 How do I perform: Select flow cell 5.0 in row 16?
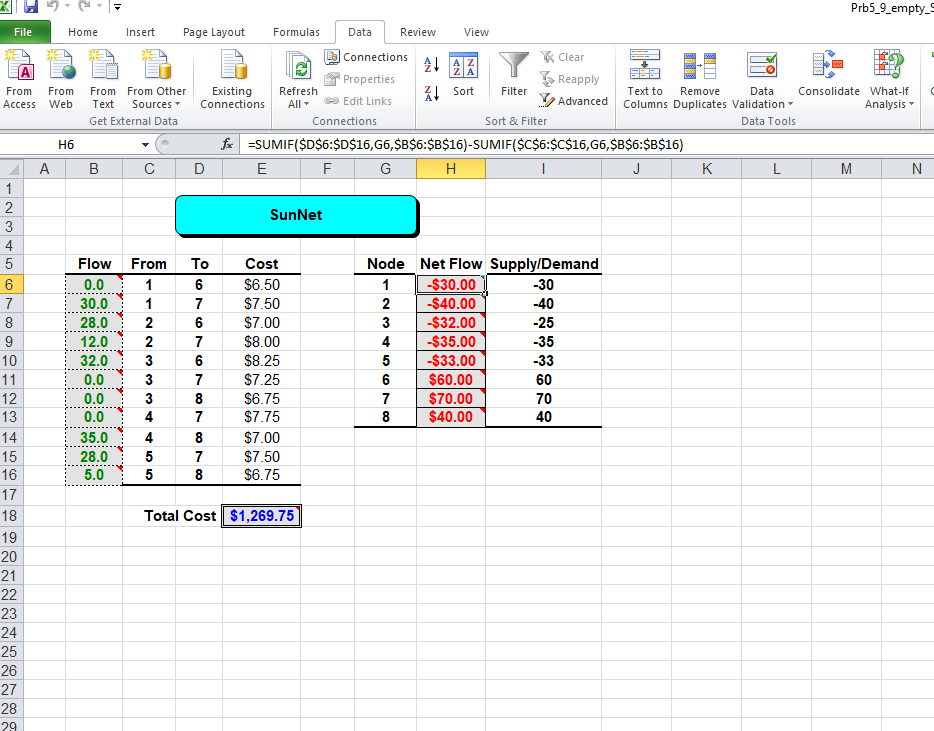94,475
